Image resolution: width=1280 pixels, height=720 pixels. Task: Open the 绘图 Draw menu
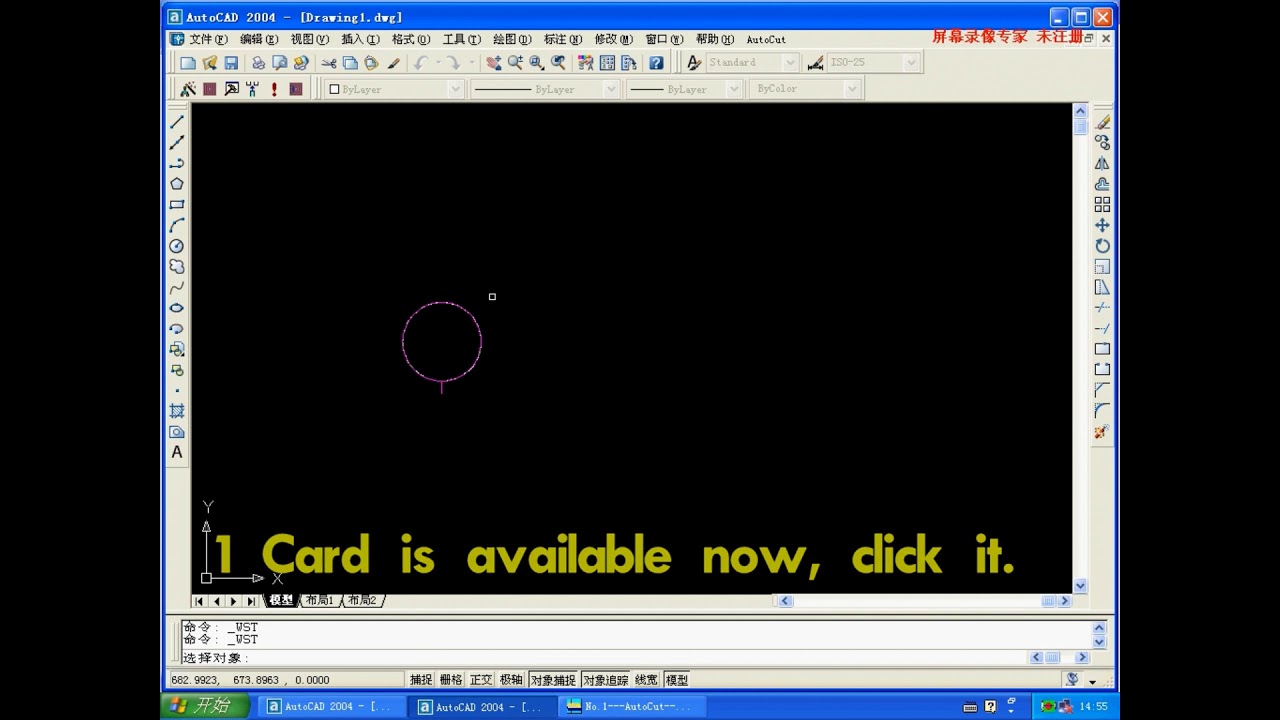click(512, 39)
